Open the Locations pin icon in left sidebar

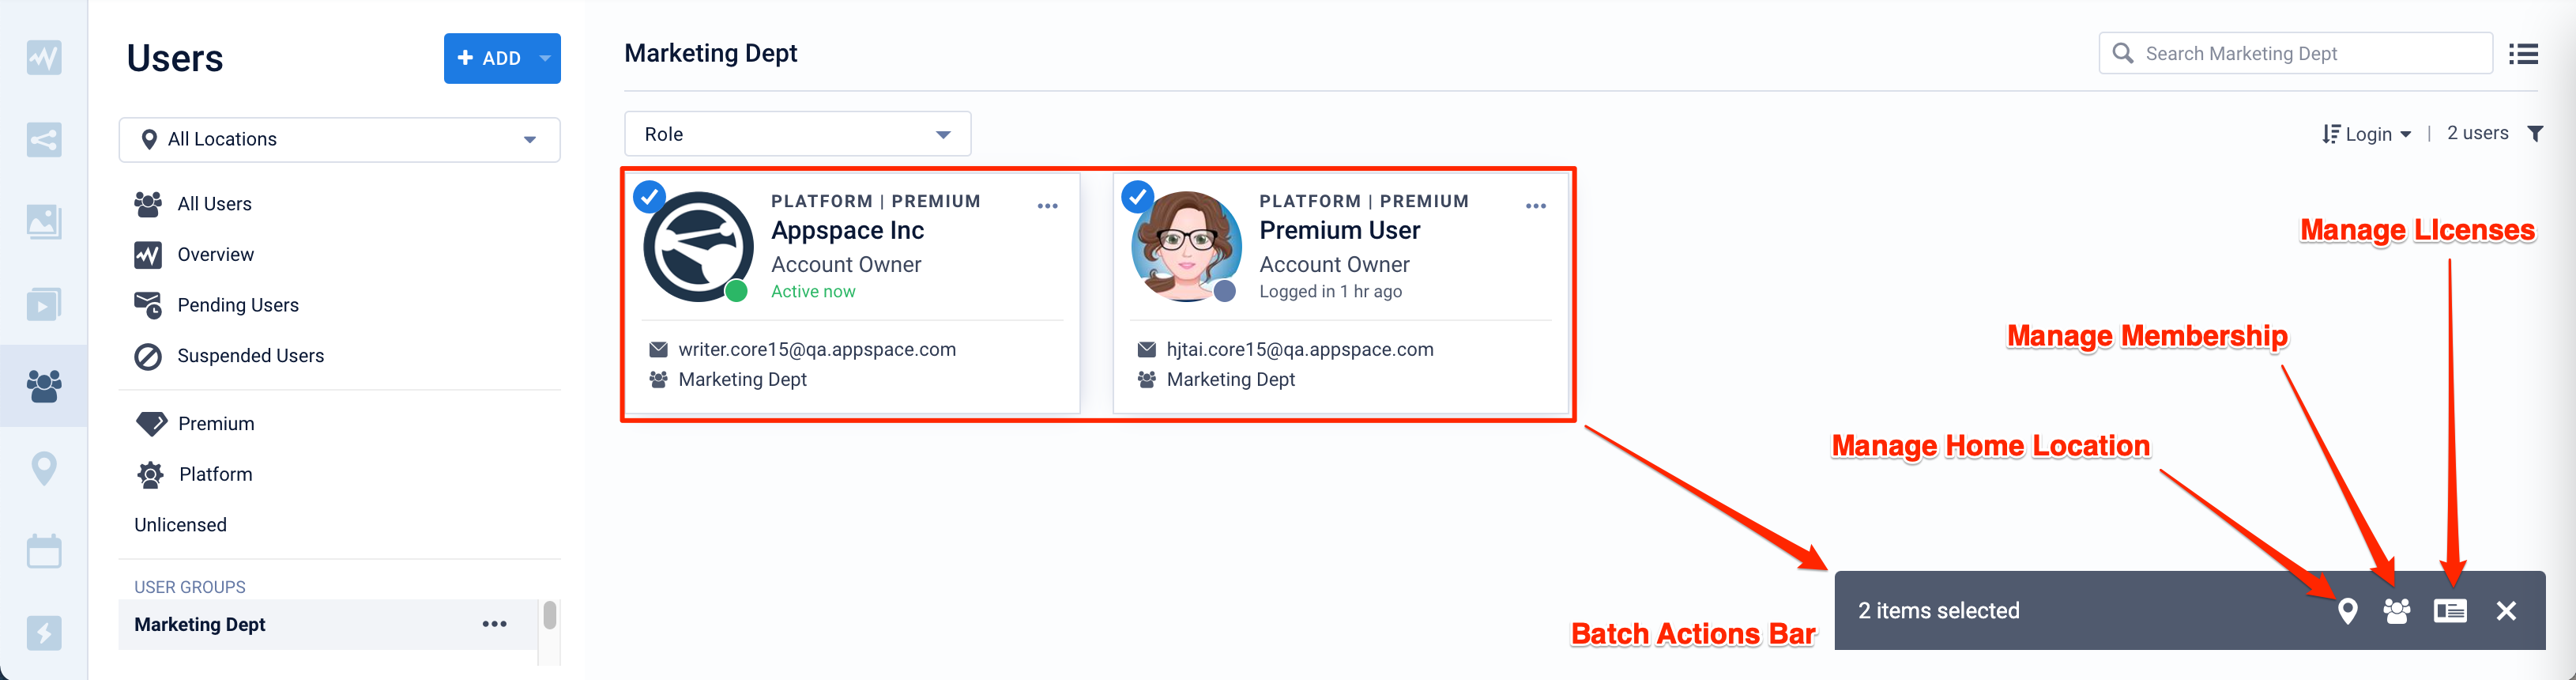pos(44,468)
